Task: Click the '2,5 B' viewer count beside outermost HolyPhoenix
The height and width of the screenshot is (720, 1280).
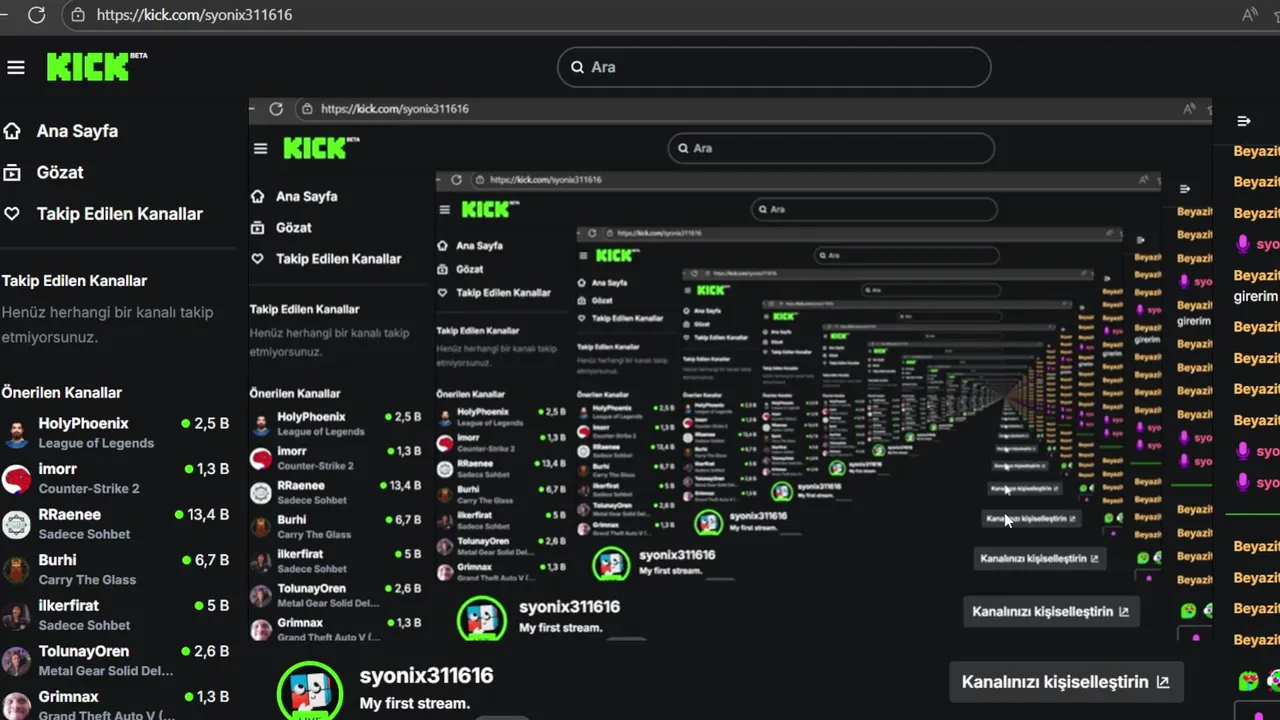Action: tap(211, 424)
